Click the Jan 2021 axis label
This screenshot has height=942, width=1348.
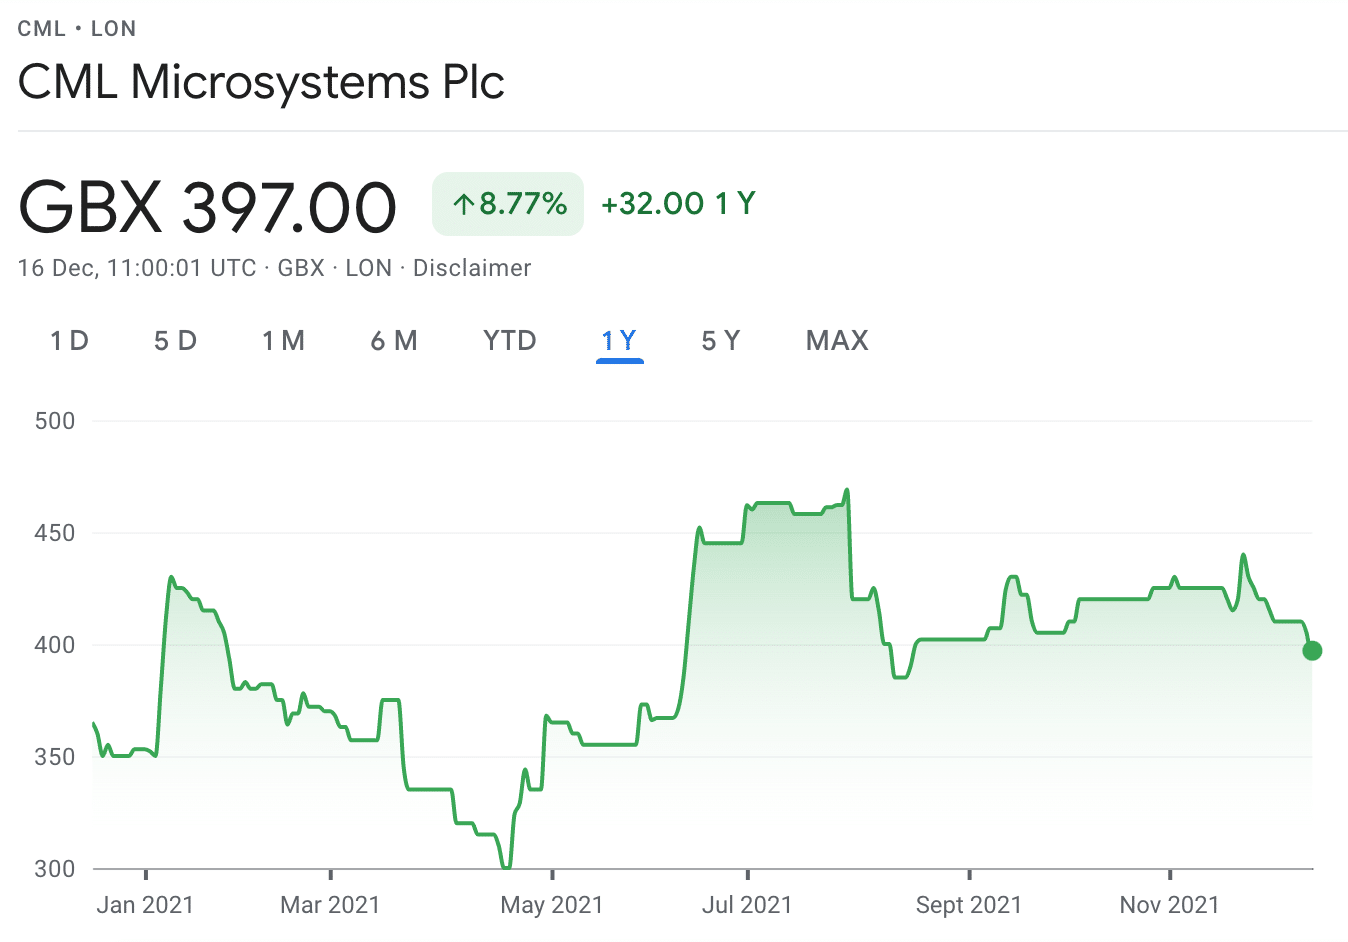pyautogui.click(x=145, y=905)
